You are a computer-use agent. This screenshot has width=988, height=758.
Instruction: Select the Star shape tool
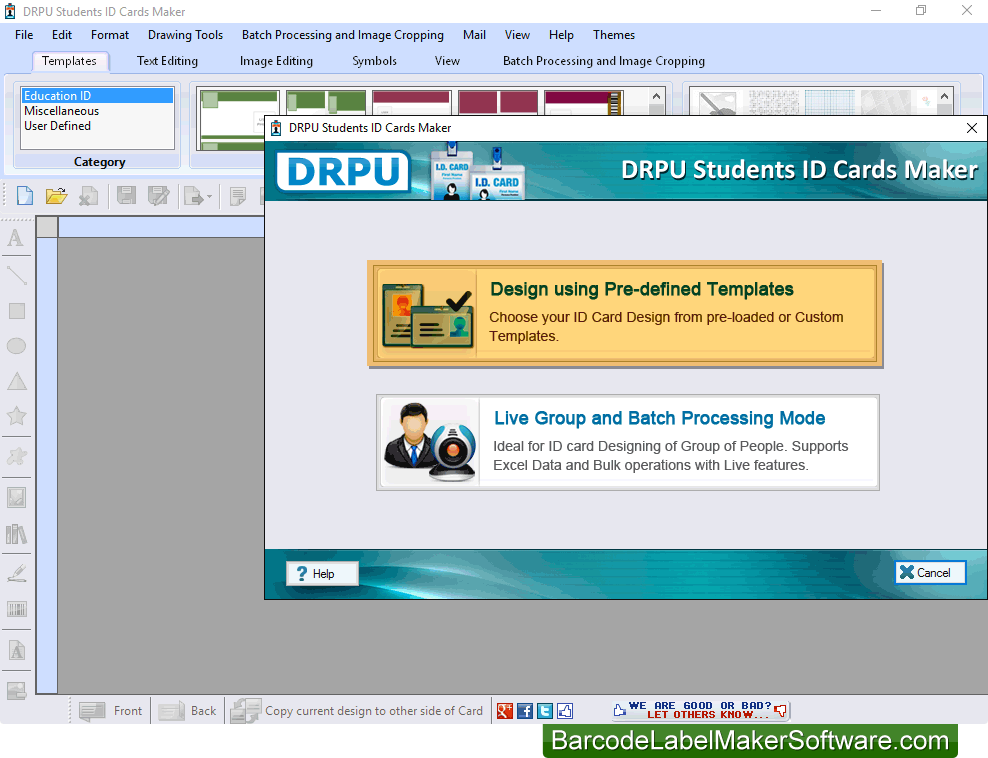(16, 416)
